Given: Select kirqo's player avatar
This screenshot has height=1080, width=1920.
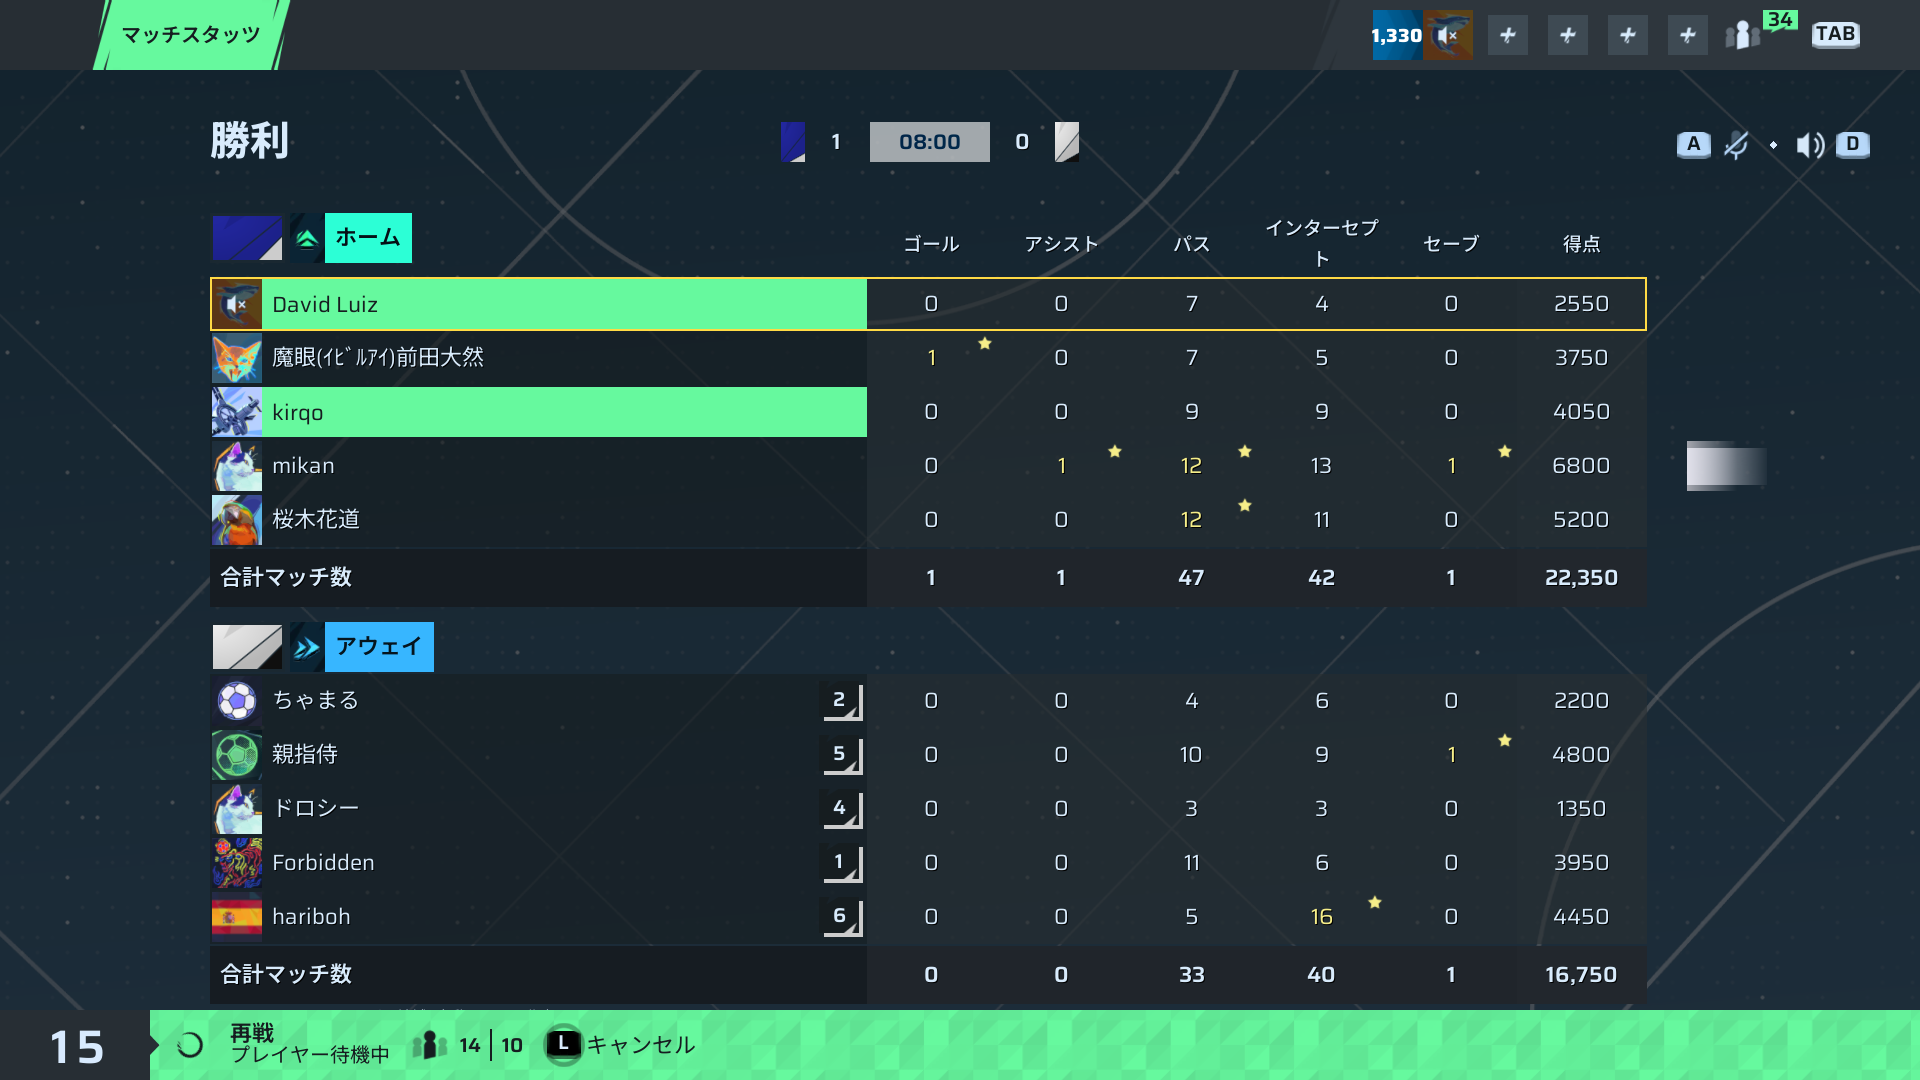Looking at the screenshot, I should click(x=237, y=412).
